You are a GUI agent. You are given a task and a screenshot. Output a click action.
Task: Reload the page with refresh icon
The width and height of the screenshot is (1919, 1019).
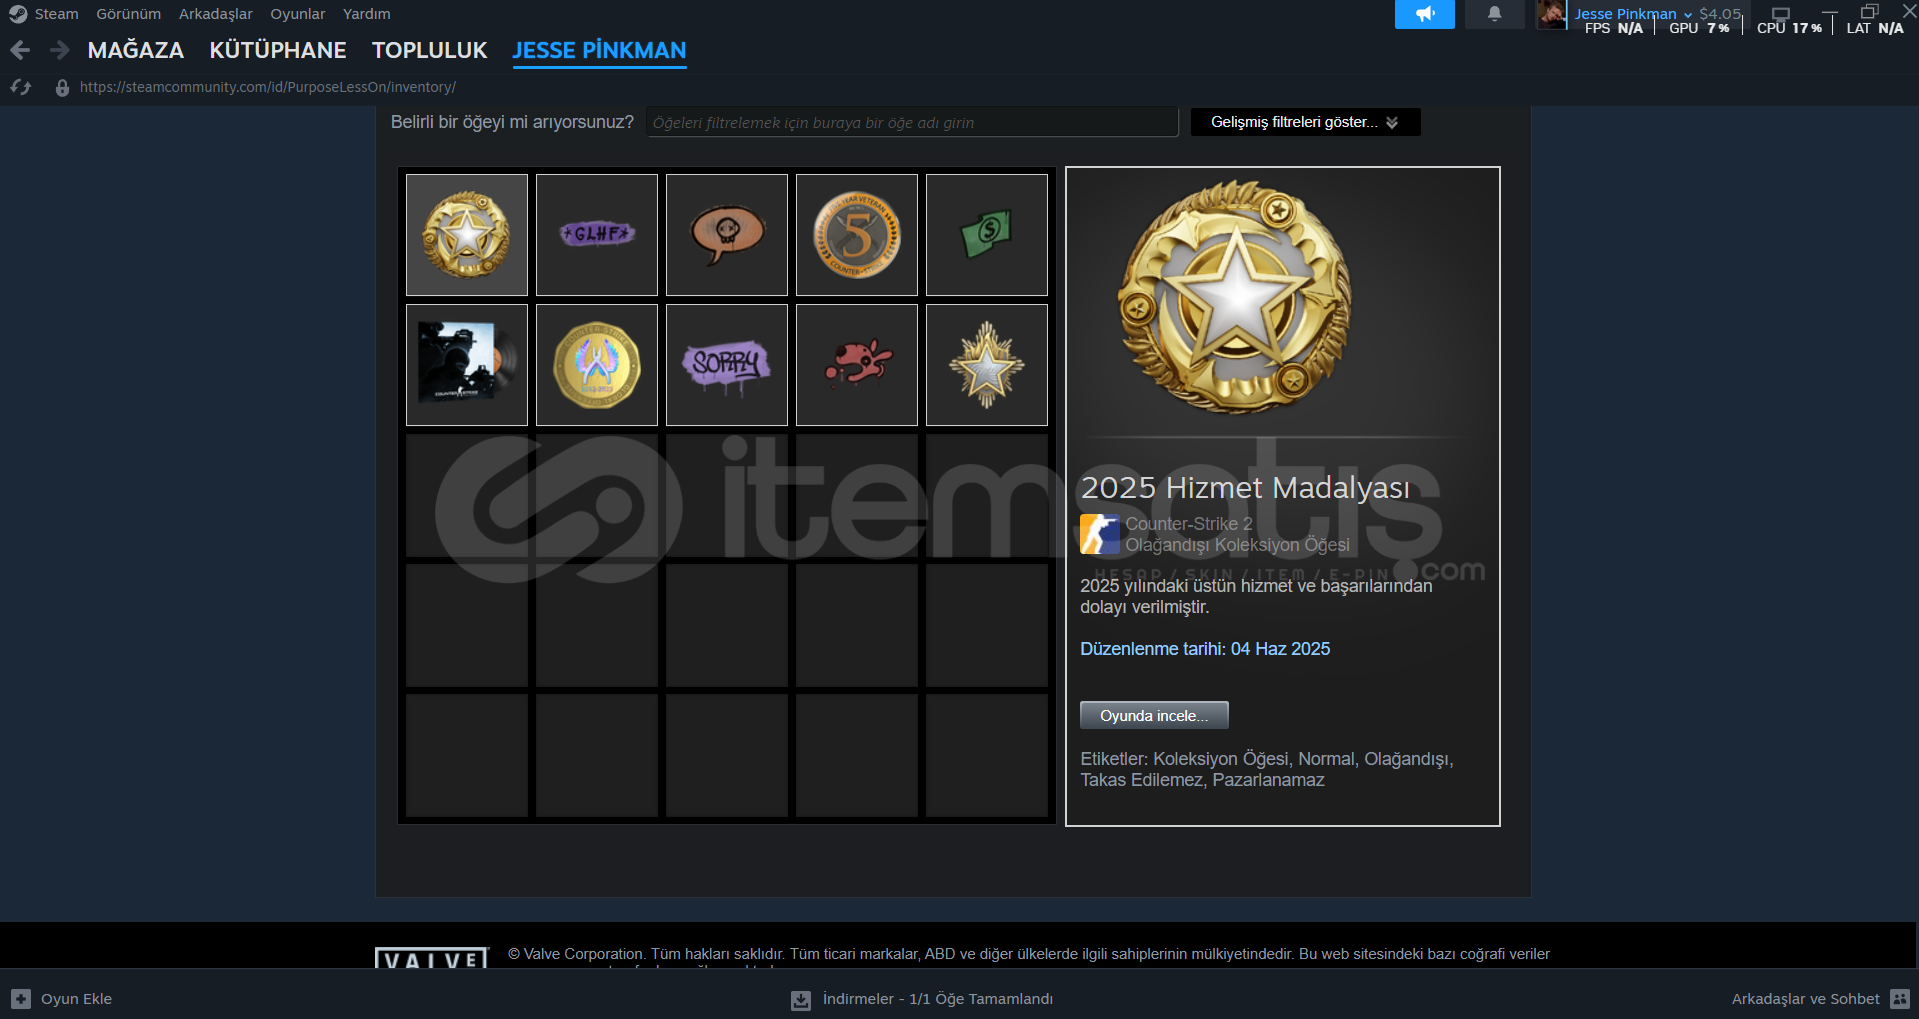[x=21, y=87]
